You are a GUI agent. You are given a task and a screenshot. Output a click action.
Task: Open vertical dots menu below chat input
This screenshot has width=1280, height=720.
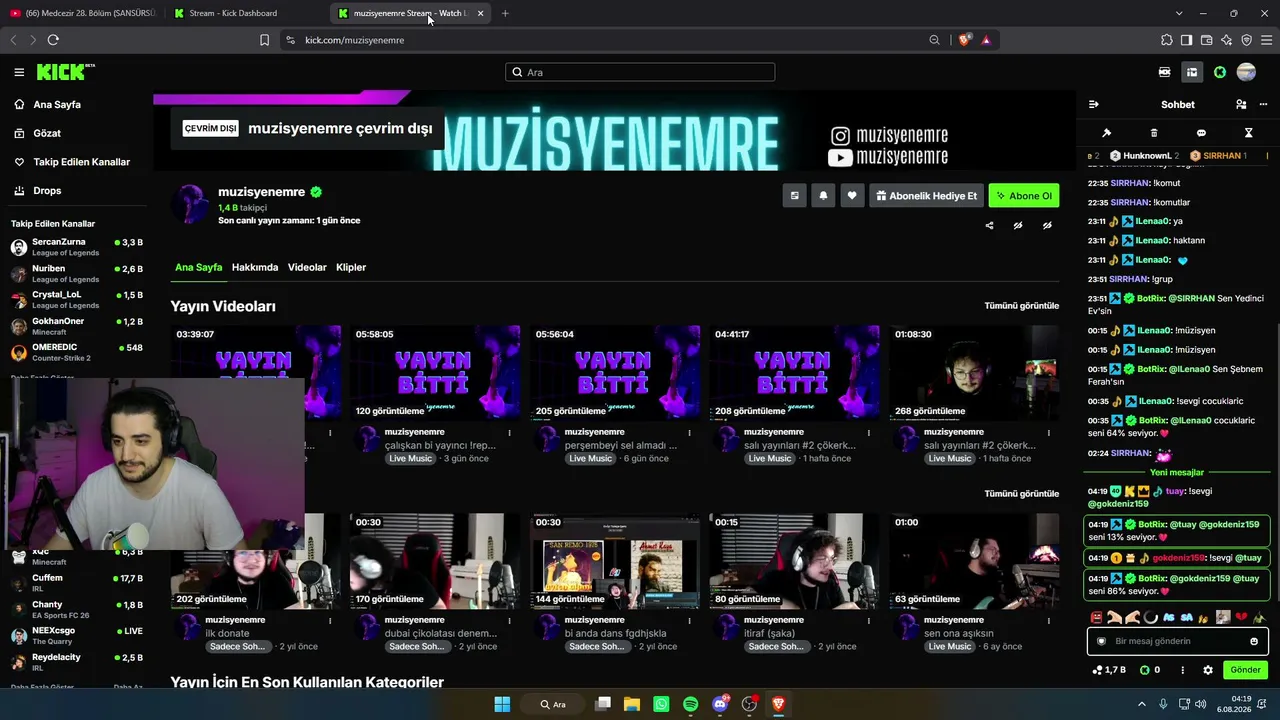1183,670
